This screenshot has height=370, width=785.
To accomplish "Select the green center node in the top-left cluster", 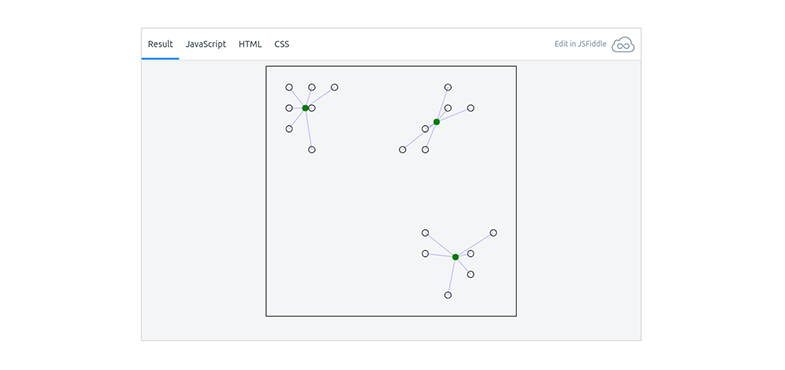I will [x=305, y=108].
